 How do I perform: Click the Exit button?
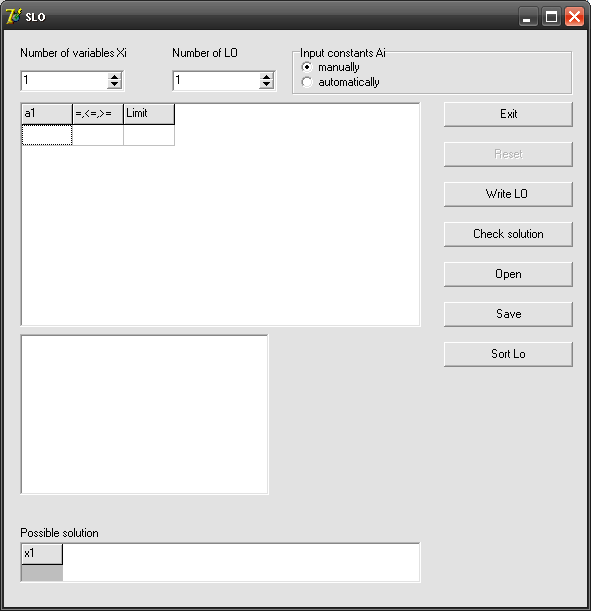coord(508,114)
